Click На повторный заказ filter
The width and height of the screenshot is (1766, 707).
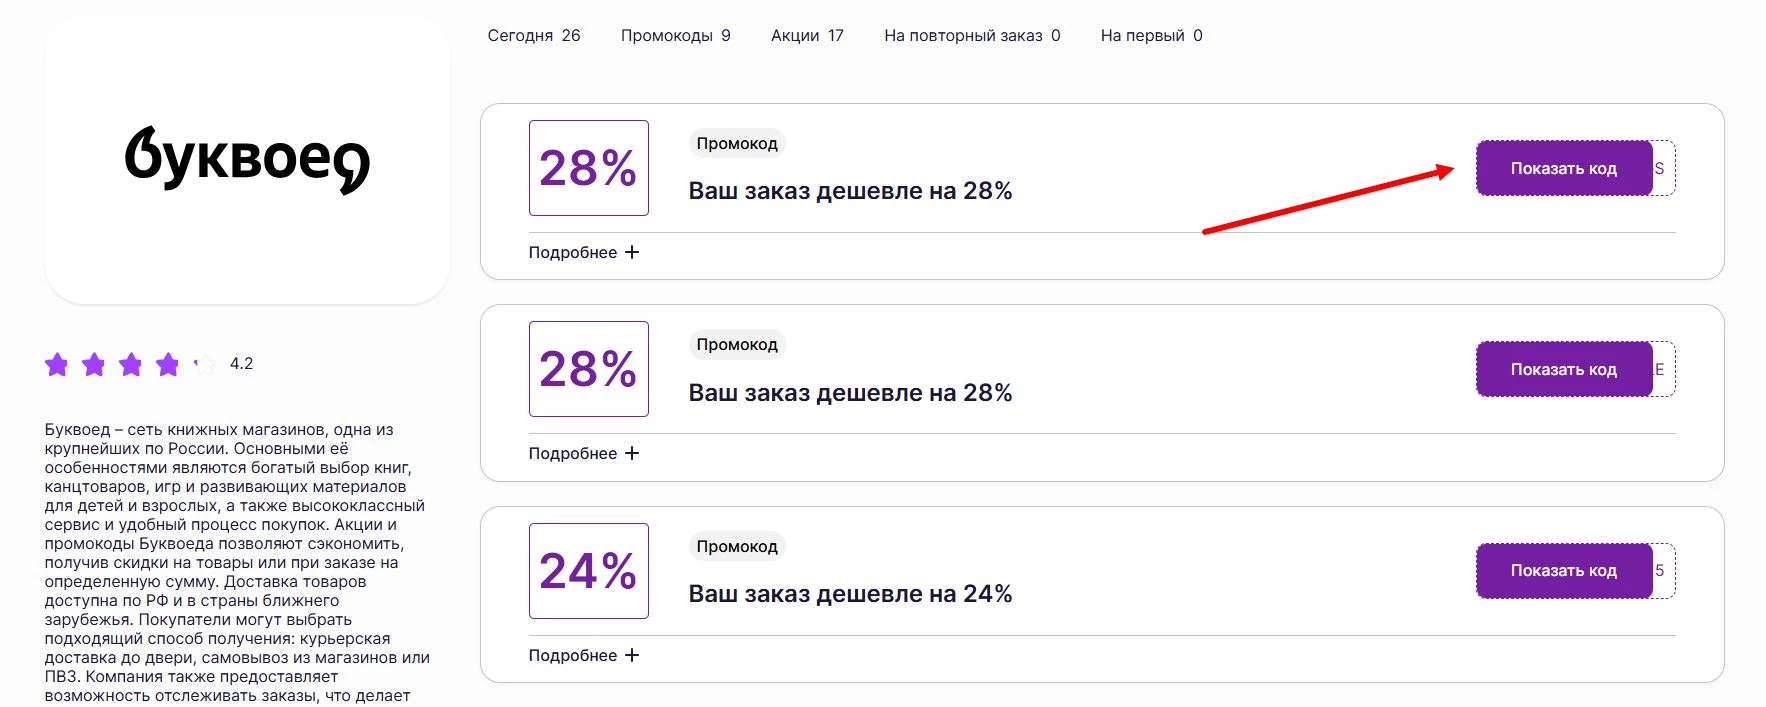[x=972, y=35]
